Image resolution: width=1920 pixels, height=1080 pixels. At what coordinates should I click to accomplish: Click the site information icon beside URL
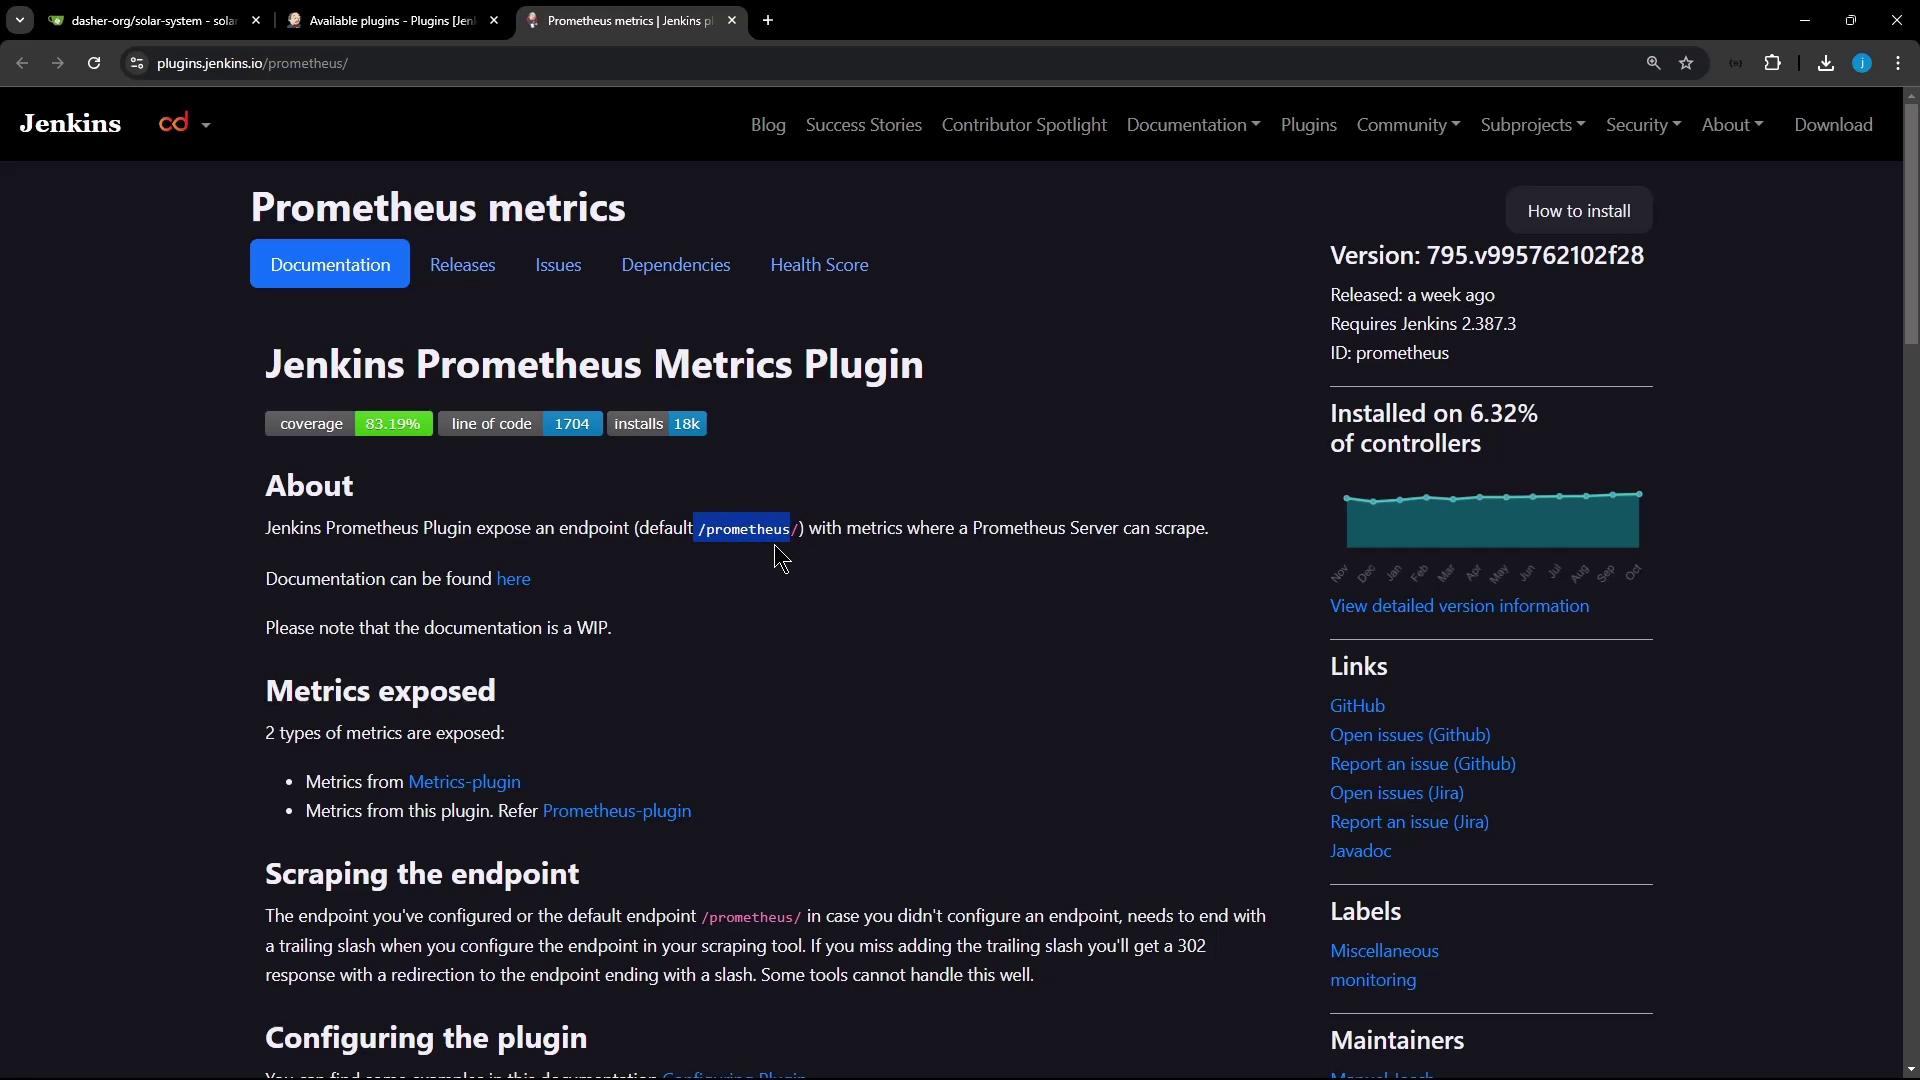(x=137, y=63)
